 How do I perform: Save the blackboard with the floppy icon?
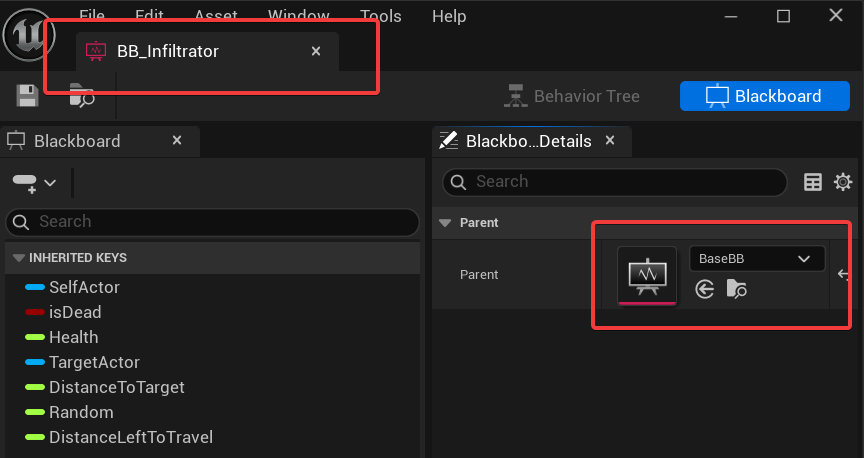[27, 96]
